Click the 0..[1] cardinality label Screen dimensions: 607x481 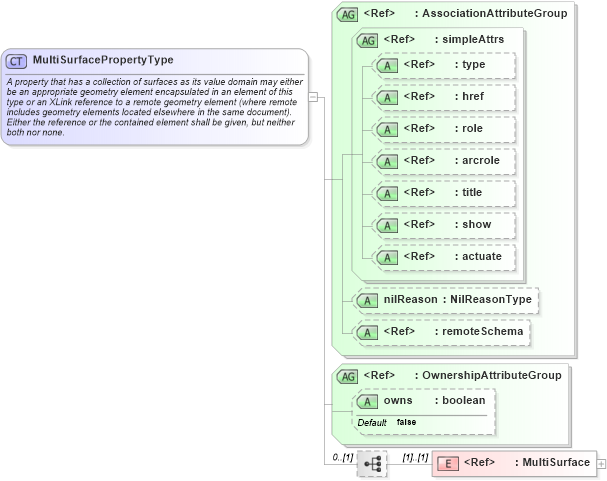click(343, 457)
